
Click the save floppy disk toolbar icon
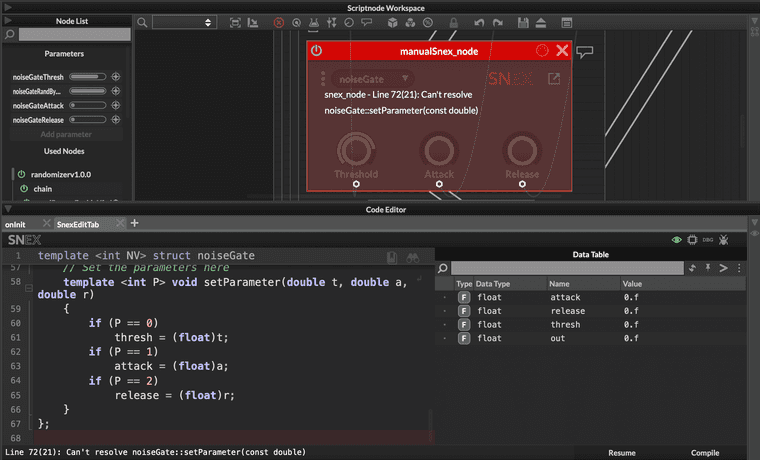[524, 22]
